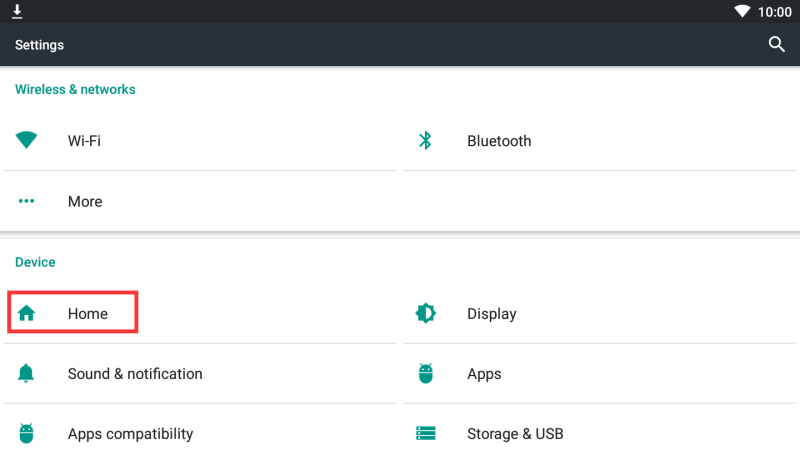Tap the Android robot icon beside Apps
This screenshot has width=800, height=450.
pos(426,374)
